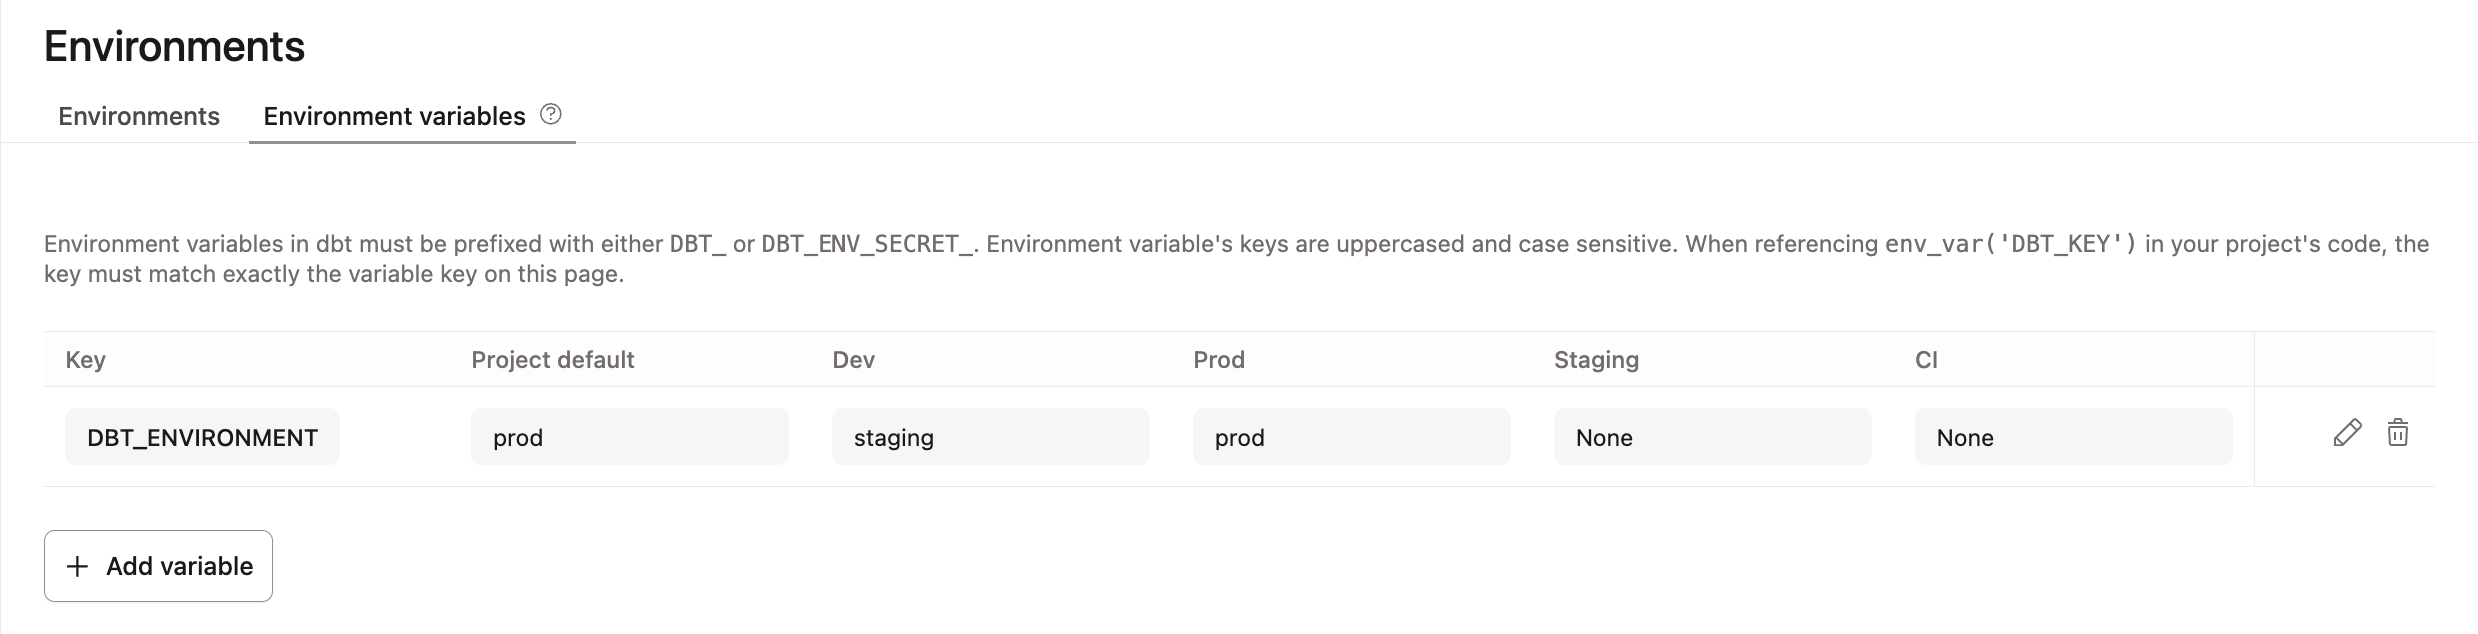Click the Dev value field showing staging
The width and height of the screenshot is (2478, 634).
[990, 437]
